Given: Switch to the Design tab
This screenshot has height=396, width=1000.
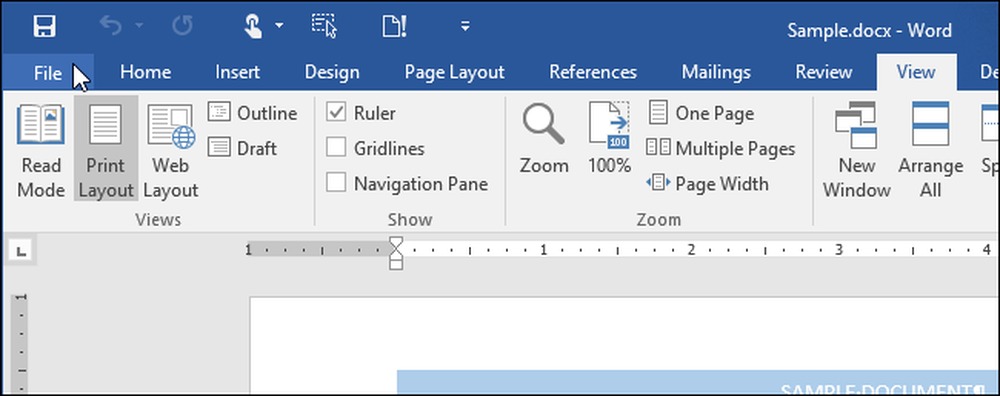Looking at the screenshot, I should pyautogui.click(x=332, y=73).
